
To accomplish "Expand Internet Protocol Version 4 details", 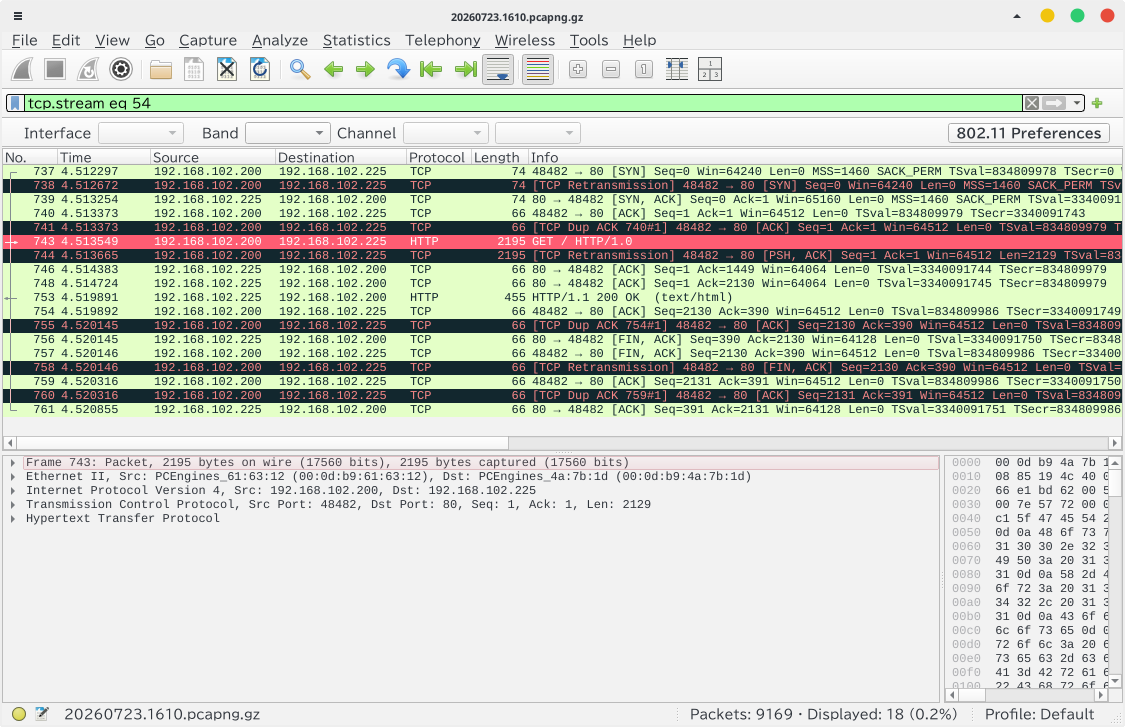I will tap(13, 491).
